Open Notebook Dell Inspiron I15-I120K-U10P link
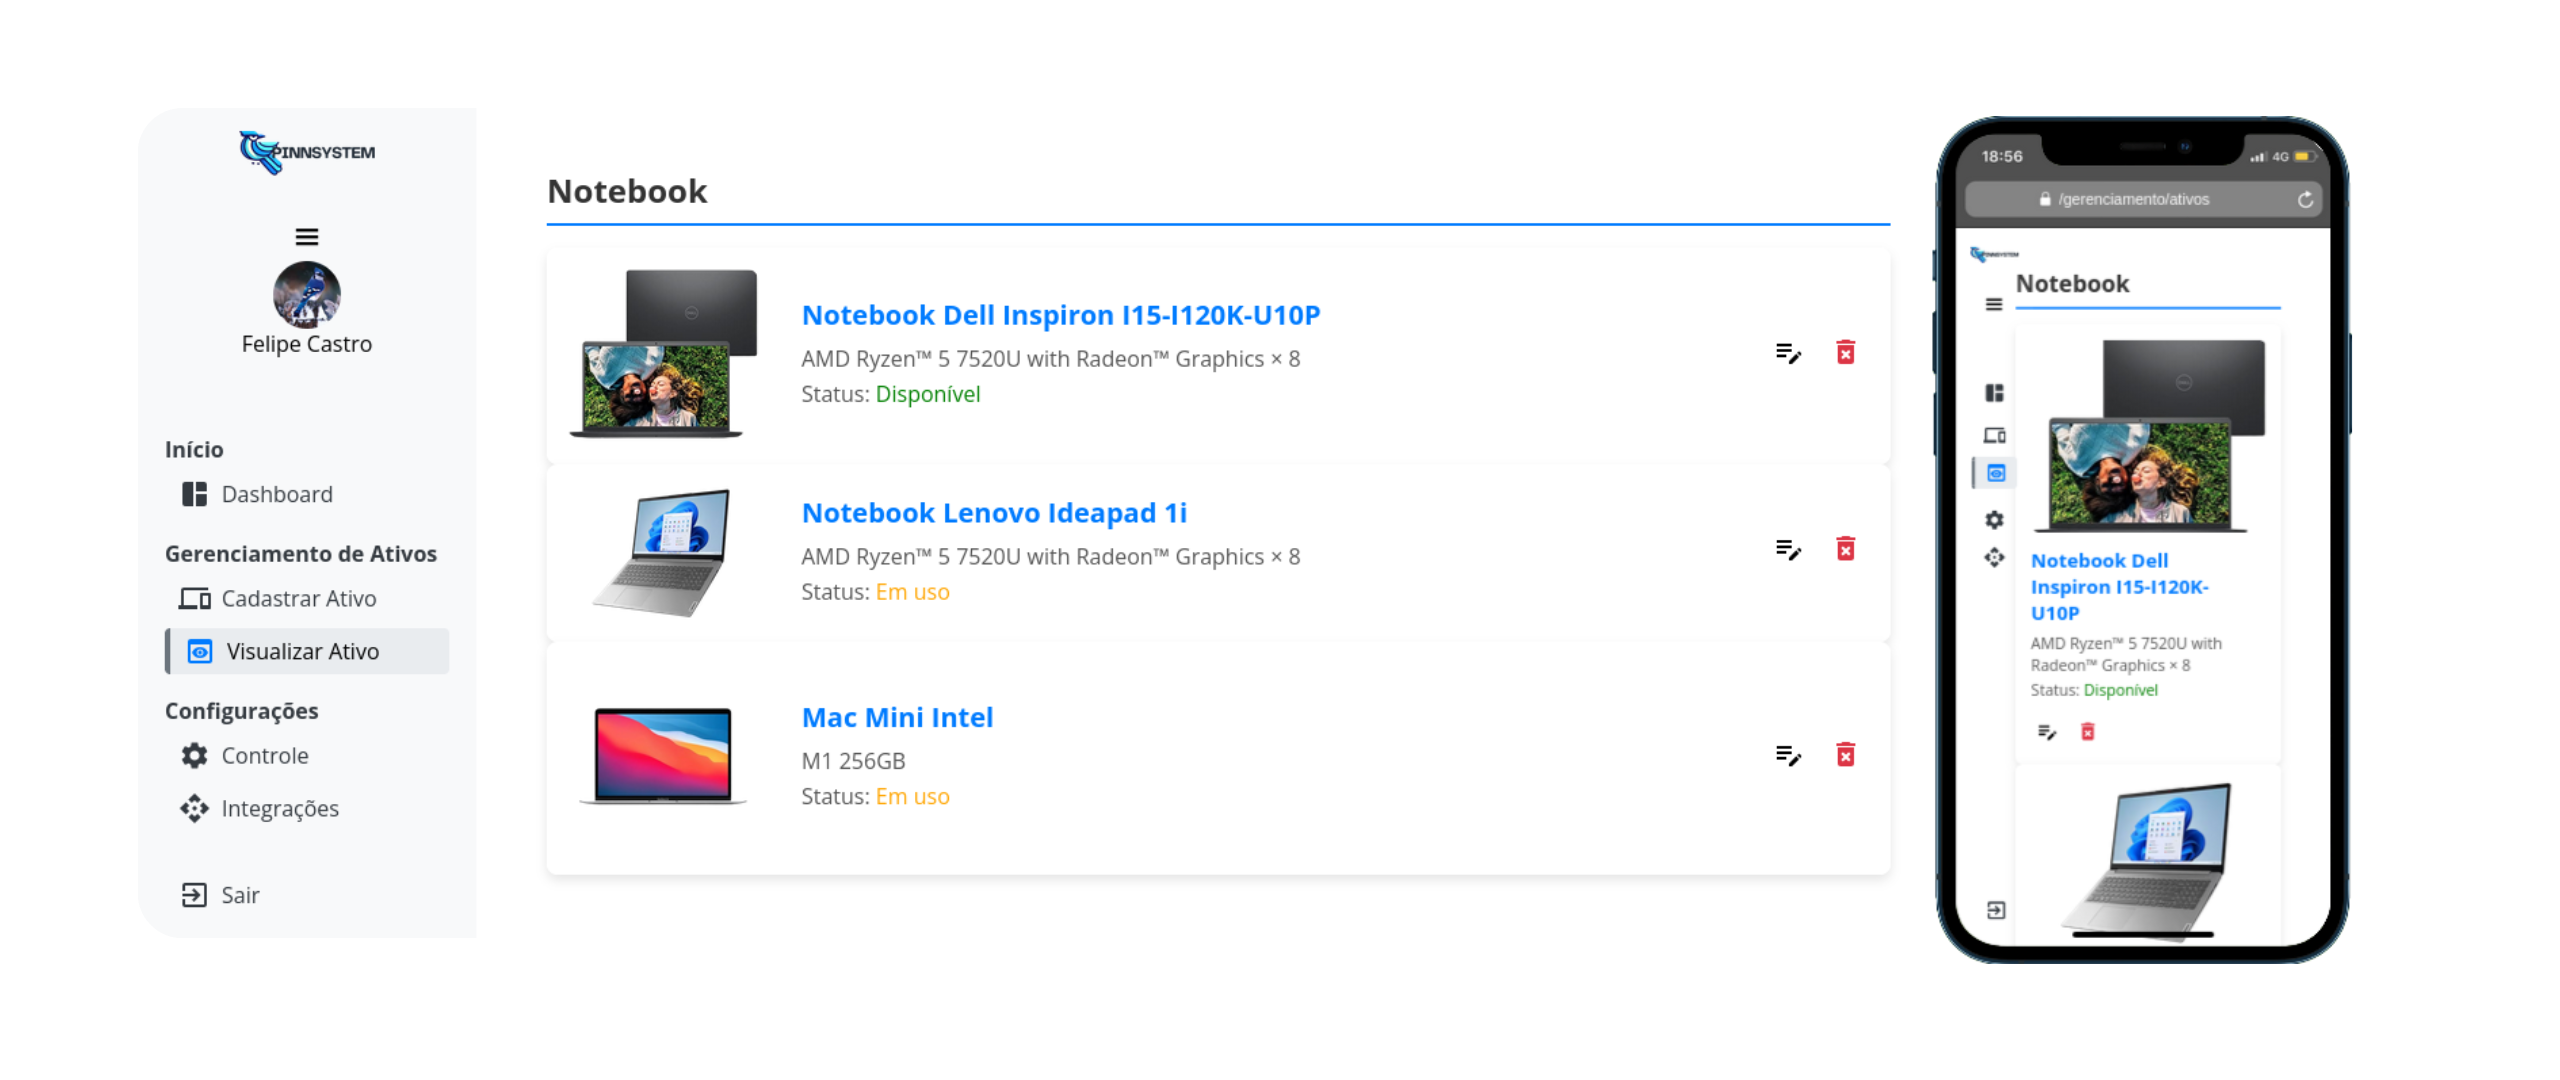 click(1060, 314)
